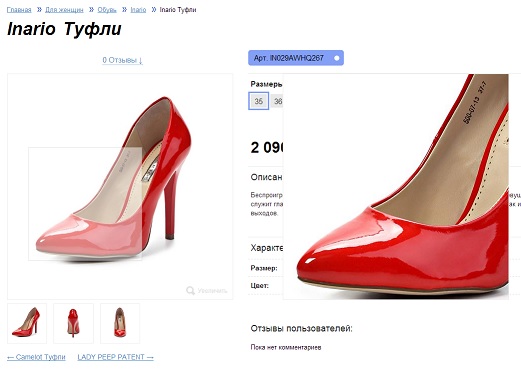Image resolution: width=521 pixels, height=370 pixels.
Task: Open the back-view shoe thumbnail
Action: 73,323
